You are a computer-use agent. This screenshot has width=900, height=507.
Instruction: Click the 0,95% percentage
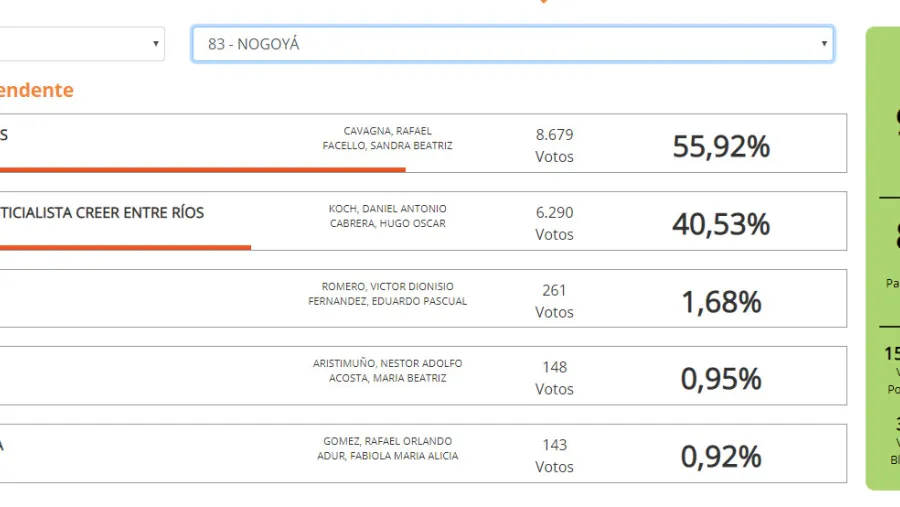[x=721, y=379]
